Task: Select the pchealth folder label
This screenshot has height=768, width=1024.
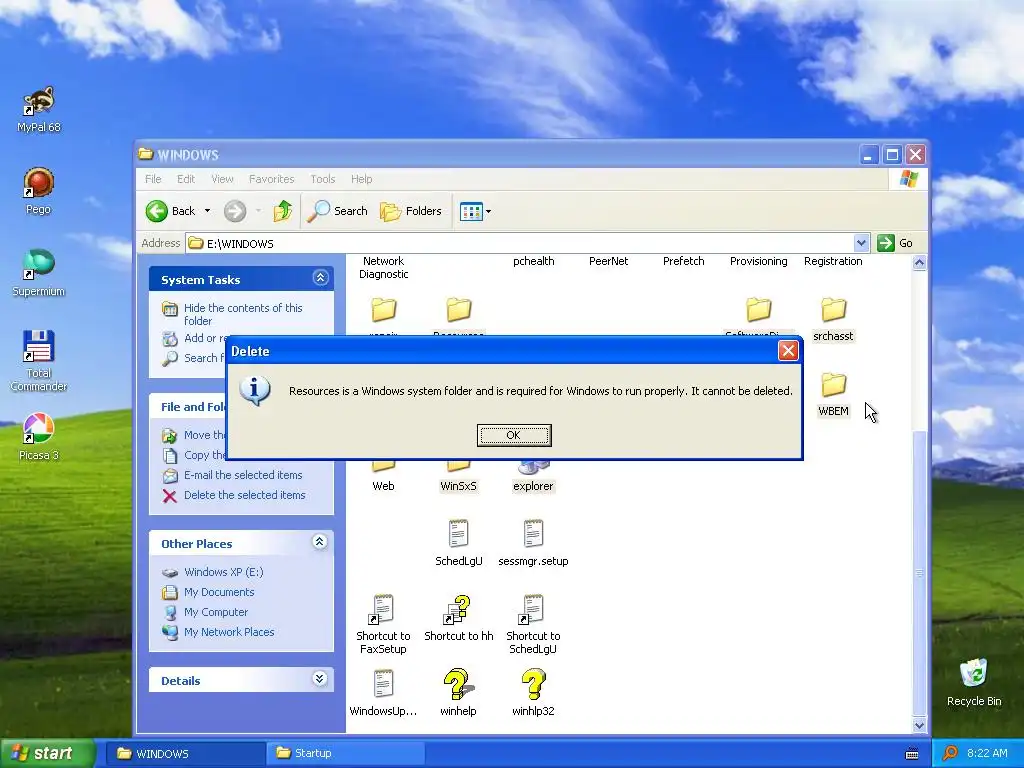Action: point(534,261)
